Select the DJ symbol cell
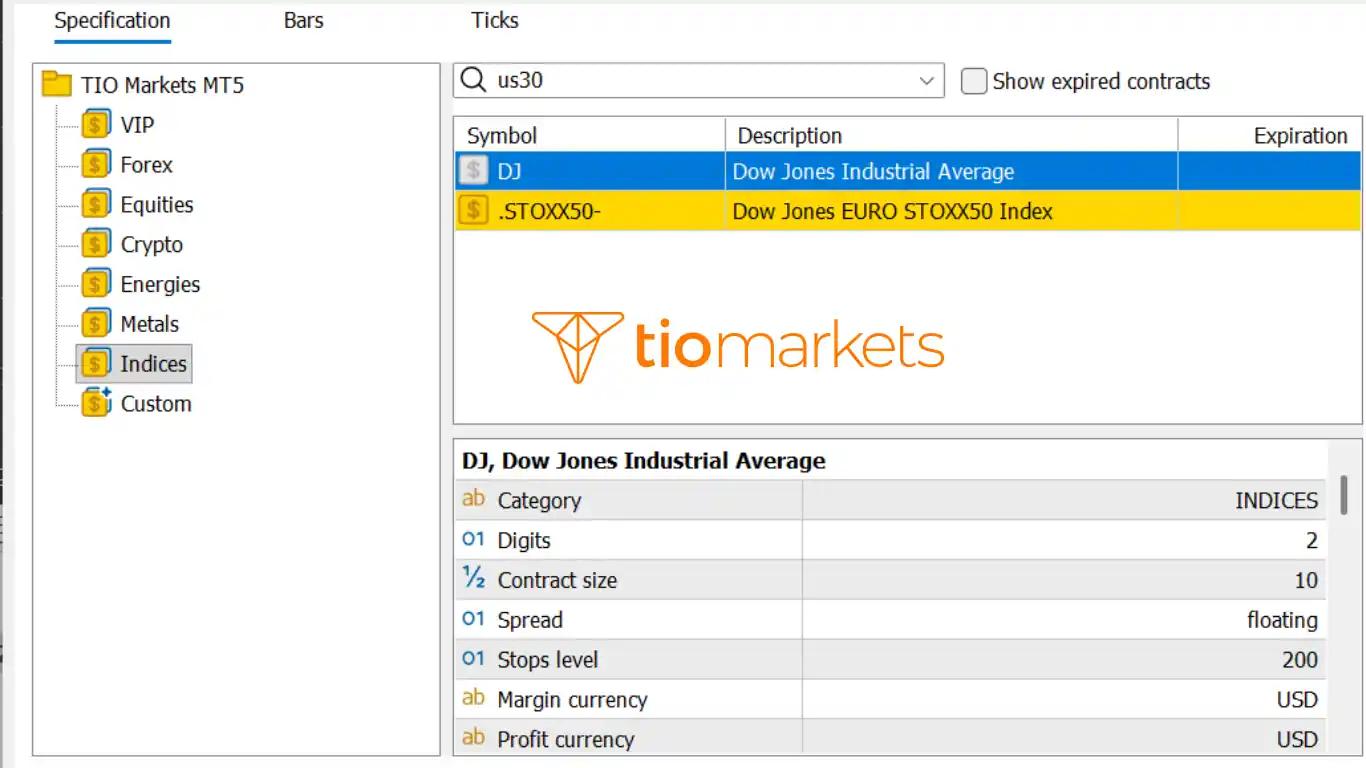 (x=590, y=171)
